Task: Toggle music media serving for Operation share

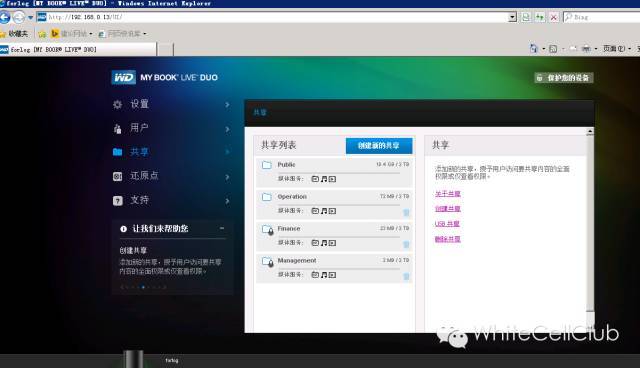Action: (x=324, y=211)
